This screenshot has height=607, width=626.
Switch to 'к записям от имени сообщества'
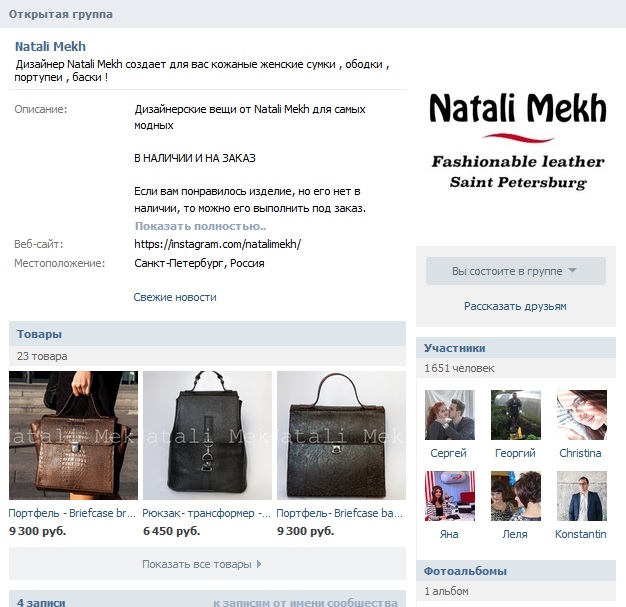(305, 602)
